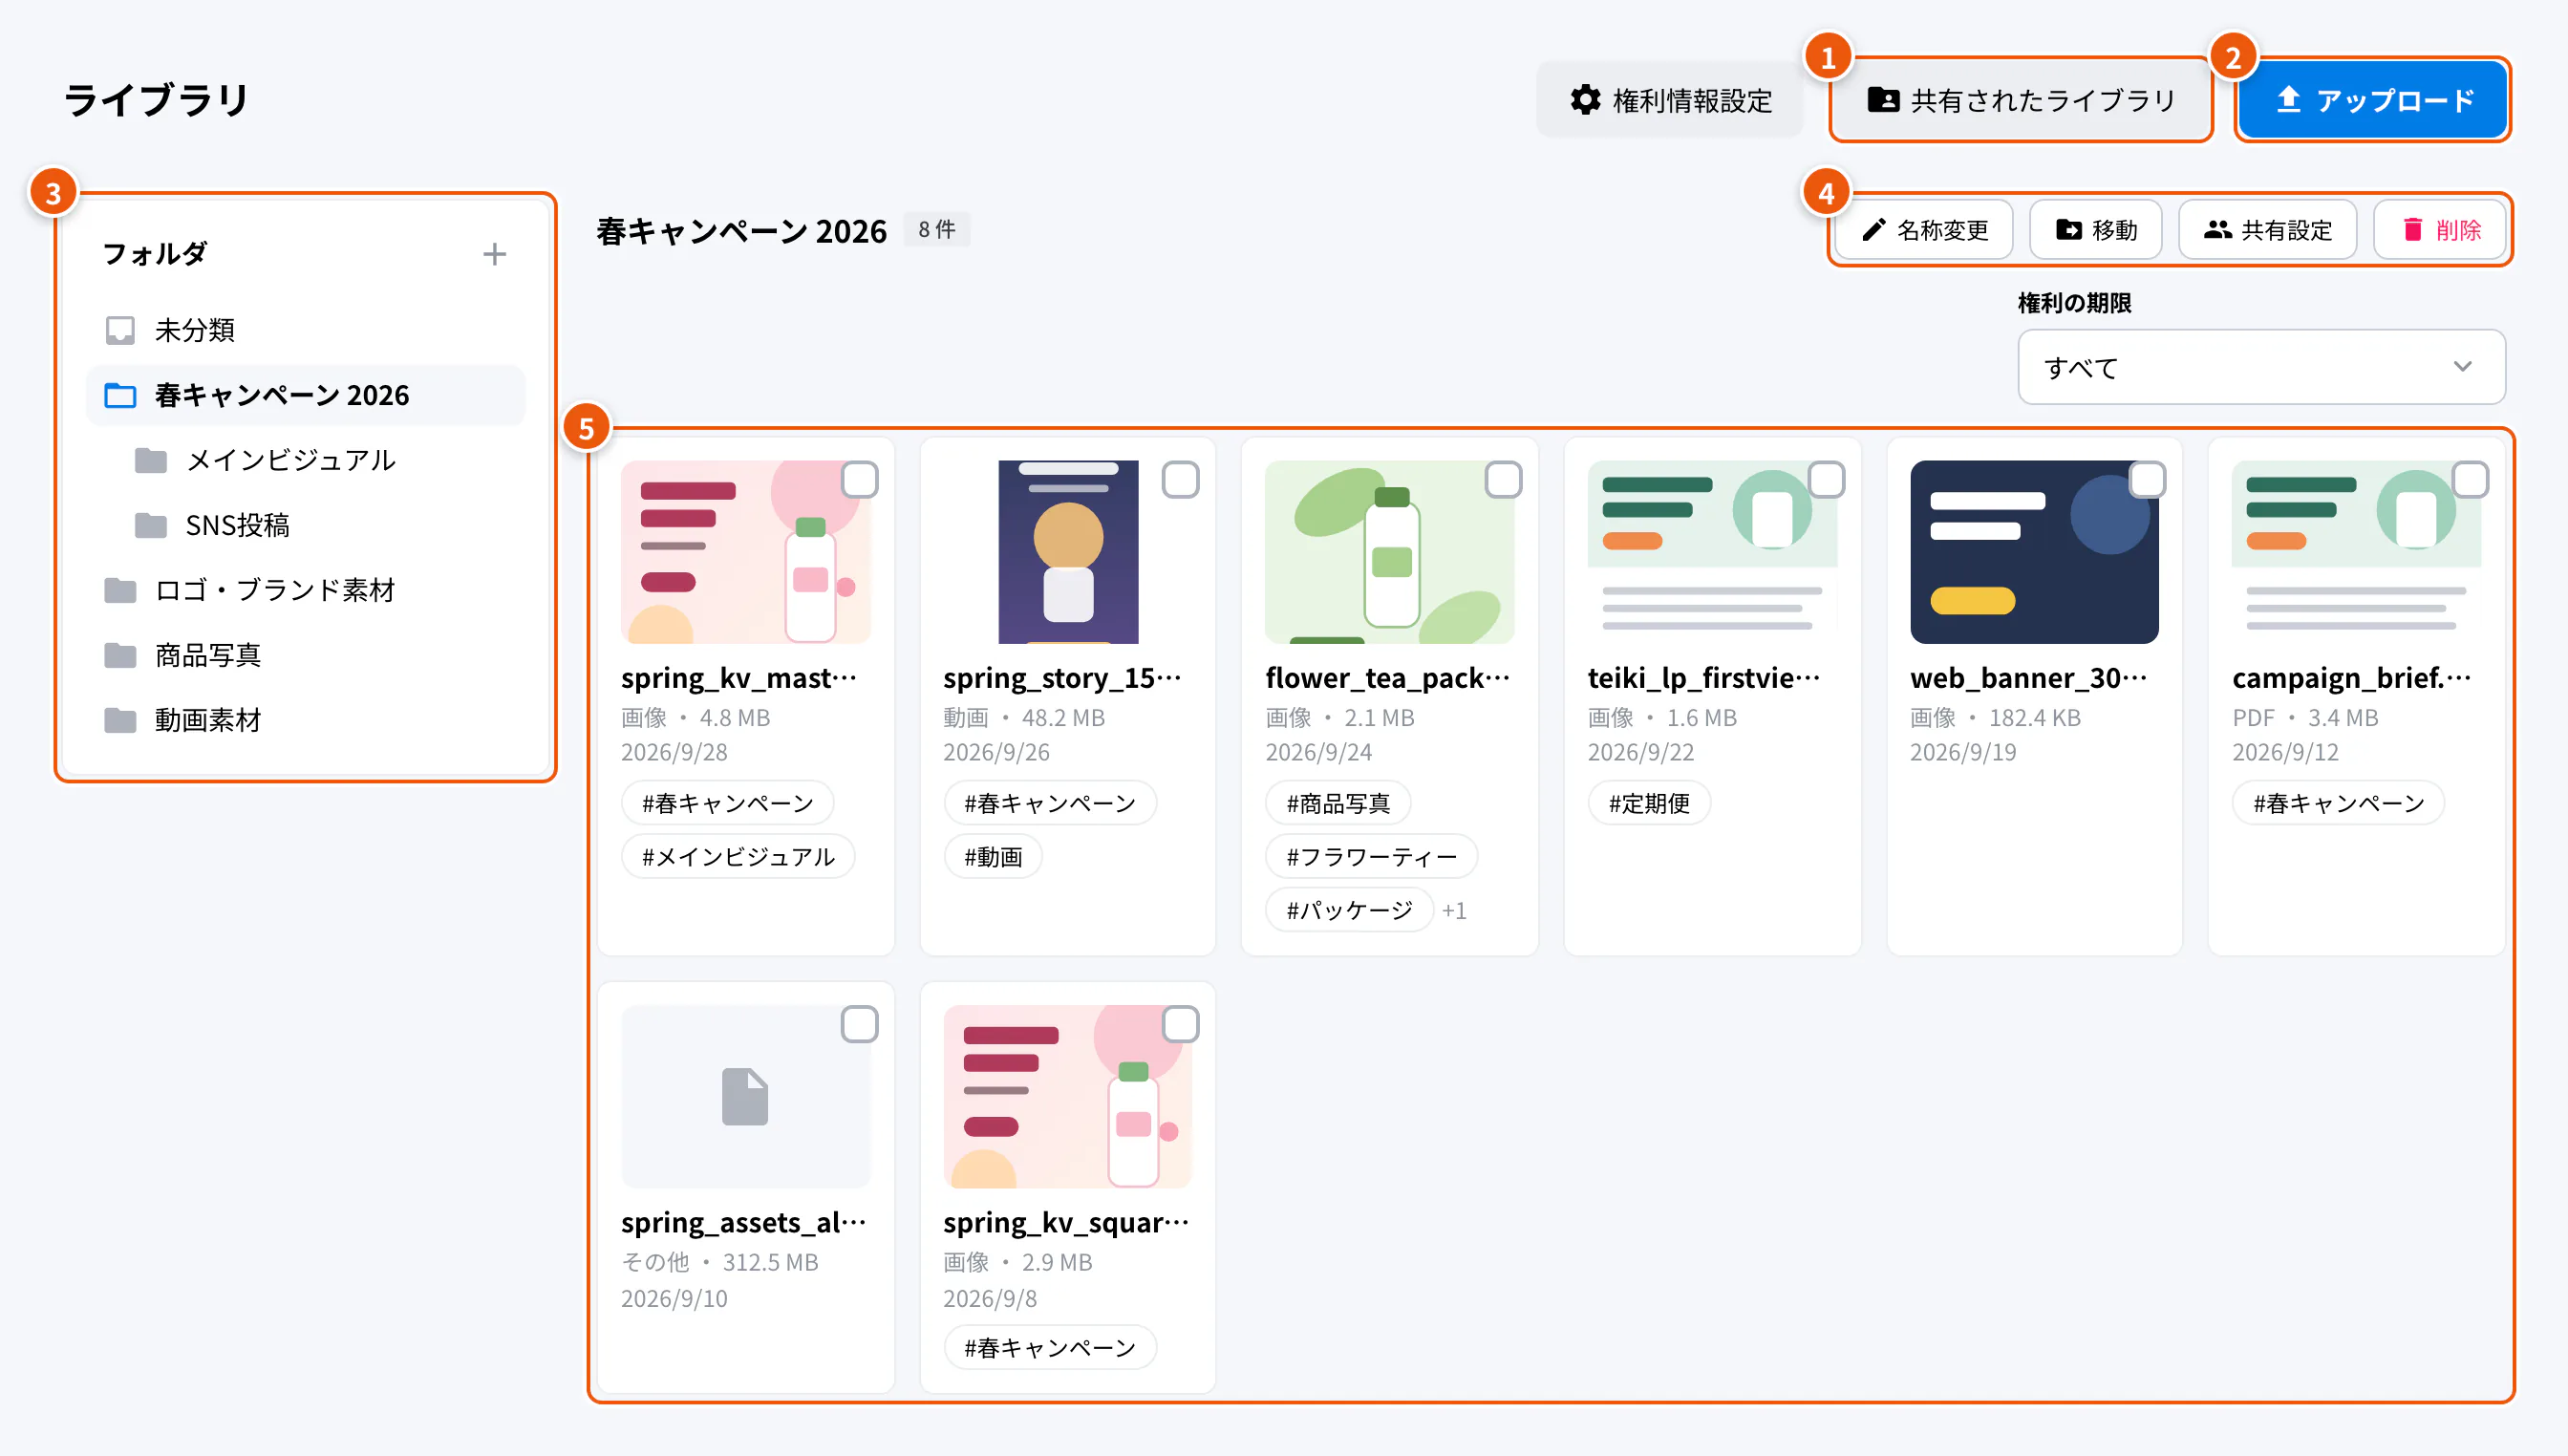Click the generic file icon on spring_assets_al card
Screen dimensions: 2568x1456
coord(745,1097)
